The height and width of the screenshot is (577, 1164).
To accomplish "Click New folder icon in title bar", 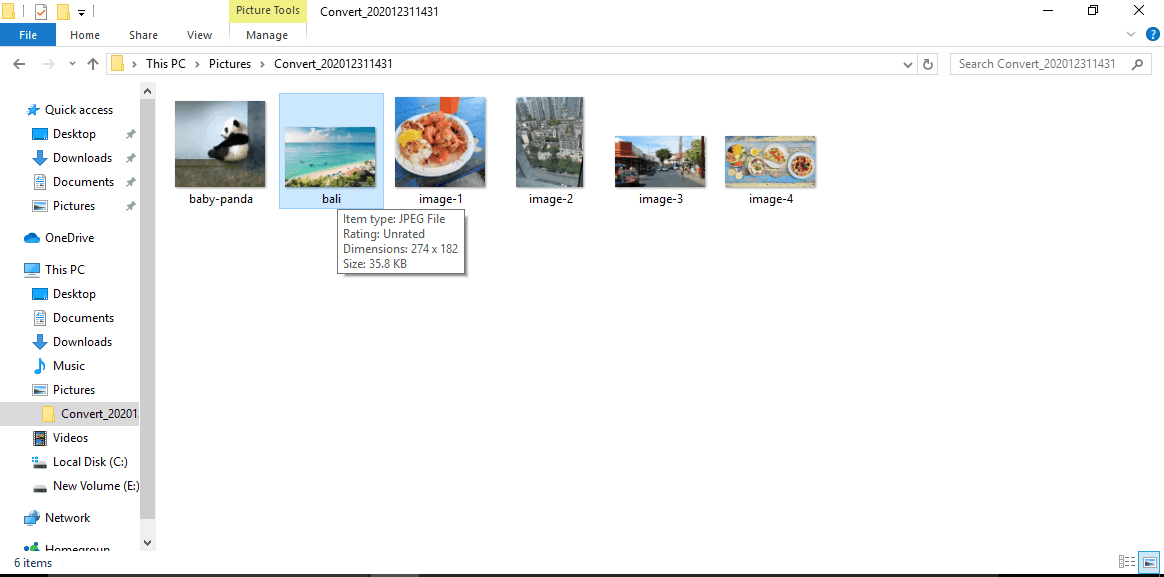I will pyautogui.click(x=63, y=12).
